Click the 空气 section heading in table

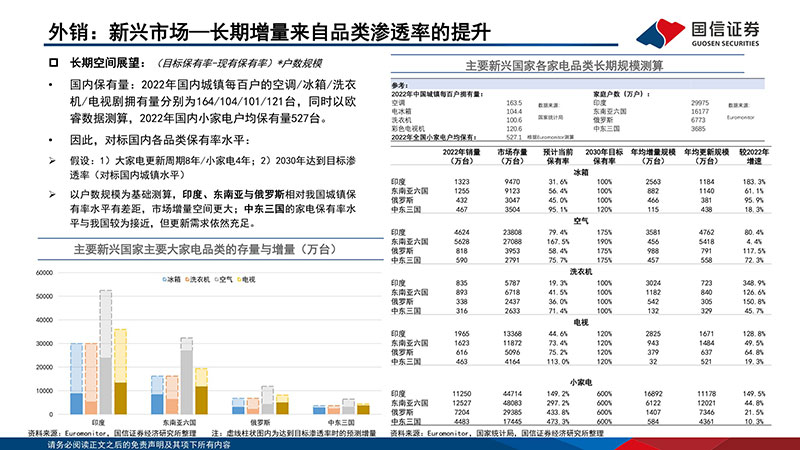coord(581,221)
